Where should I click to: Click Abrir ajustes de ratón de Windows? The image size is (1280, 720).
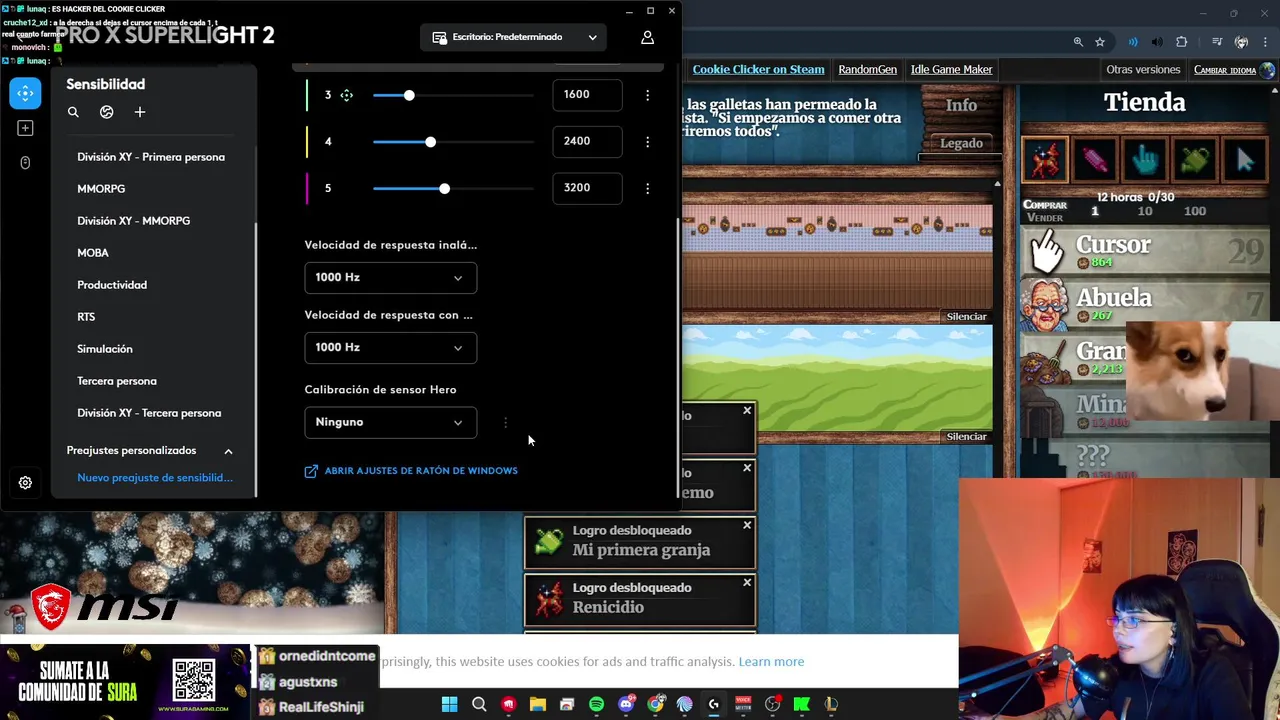tap(421, 471)
